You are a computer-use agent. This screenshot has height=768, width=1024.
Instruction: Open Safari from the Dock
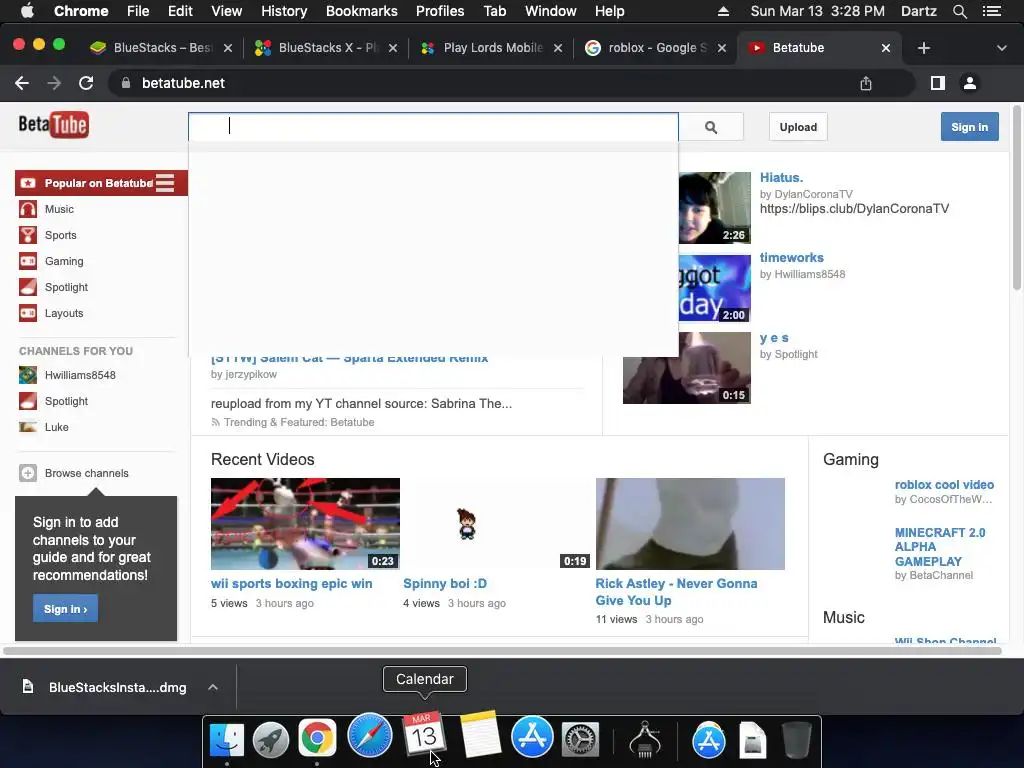click(370, 737)
